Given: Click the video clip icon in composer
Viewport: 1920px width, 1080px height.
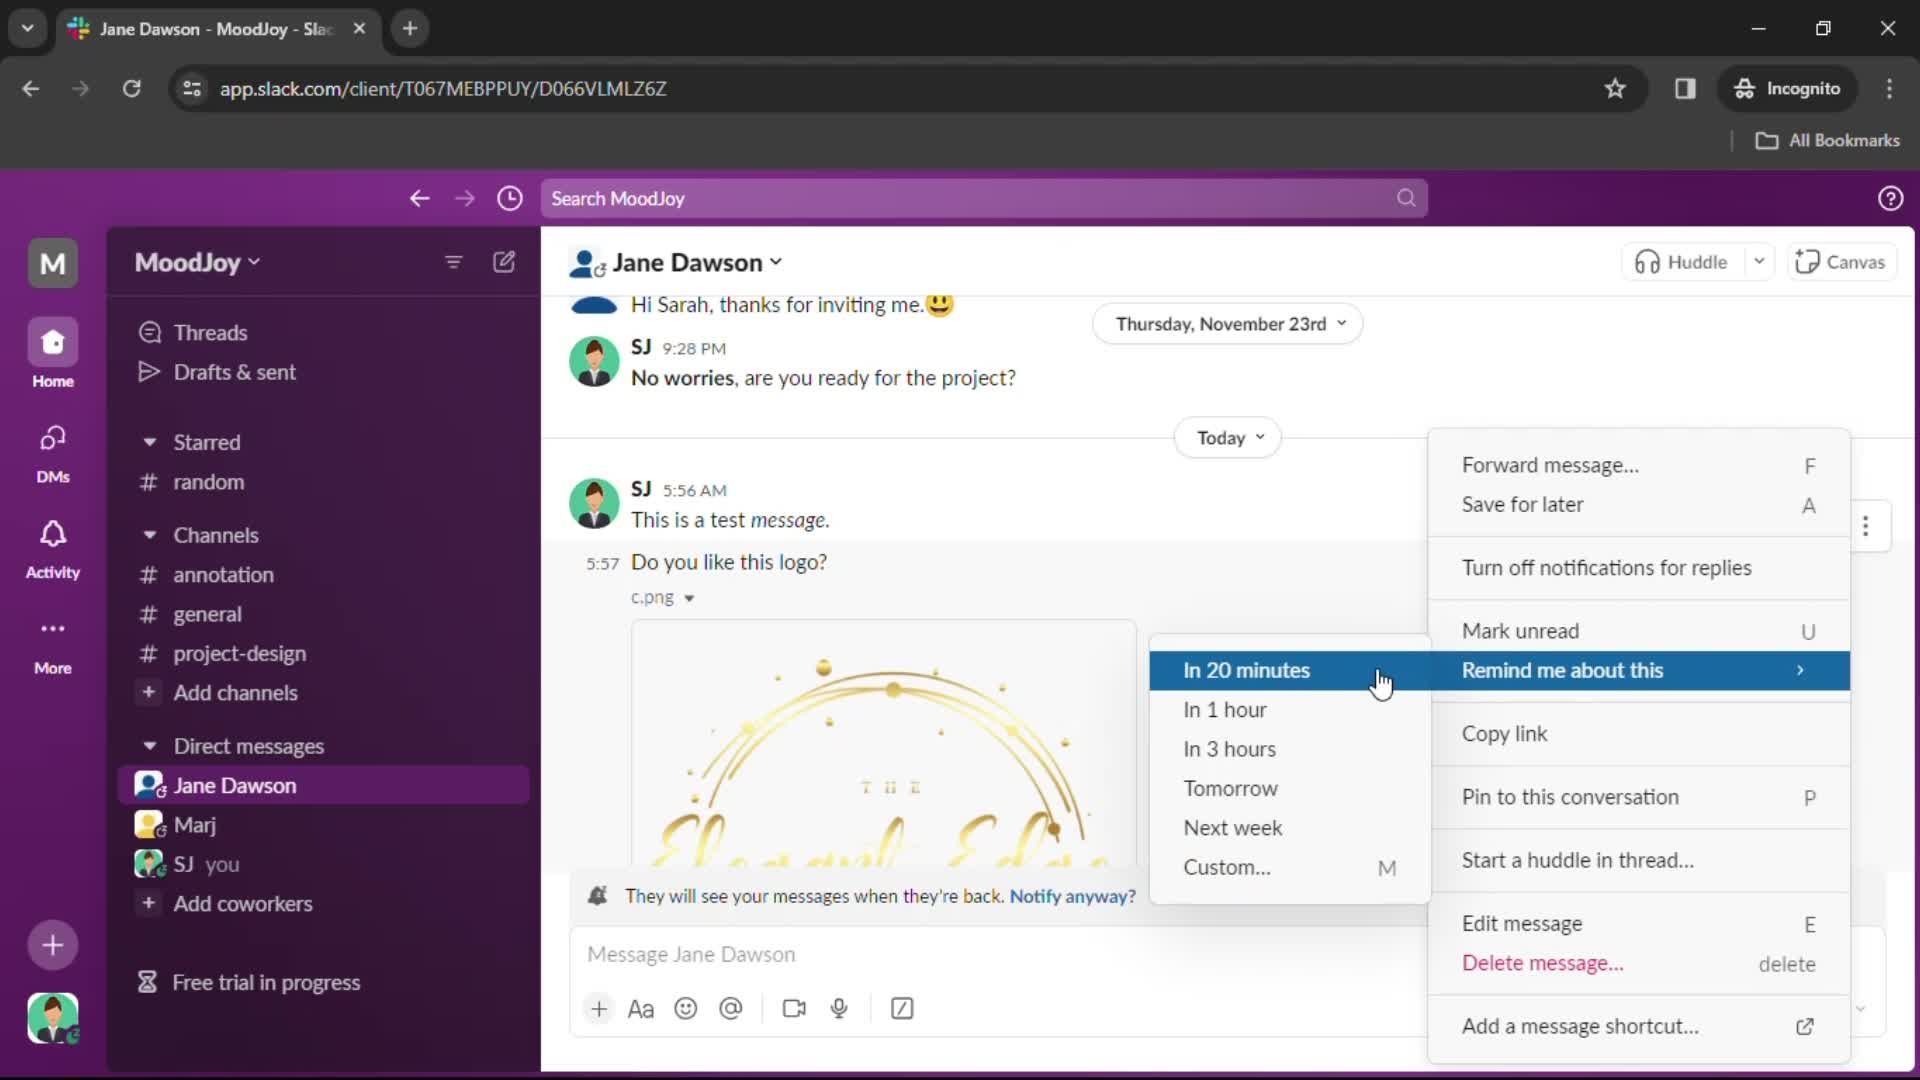Looking at the screenshot, I should [x=793, y=1007].
